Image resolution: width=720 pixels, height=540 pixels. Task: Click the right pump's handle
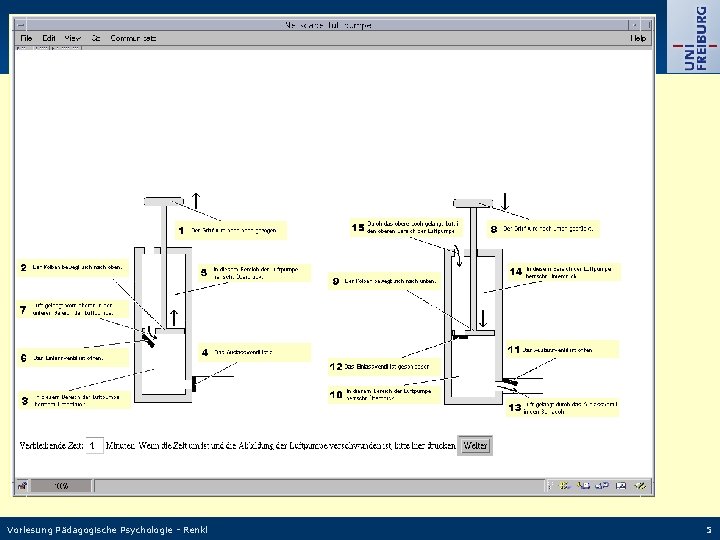(x=473, y=203)
